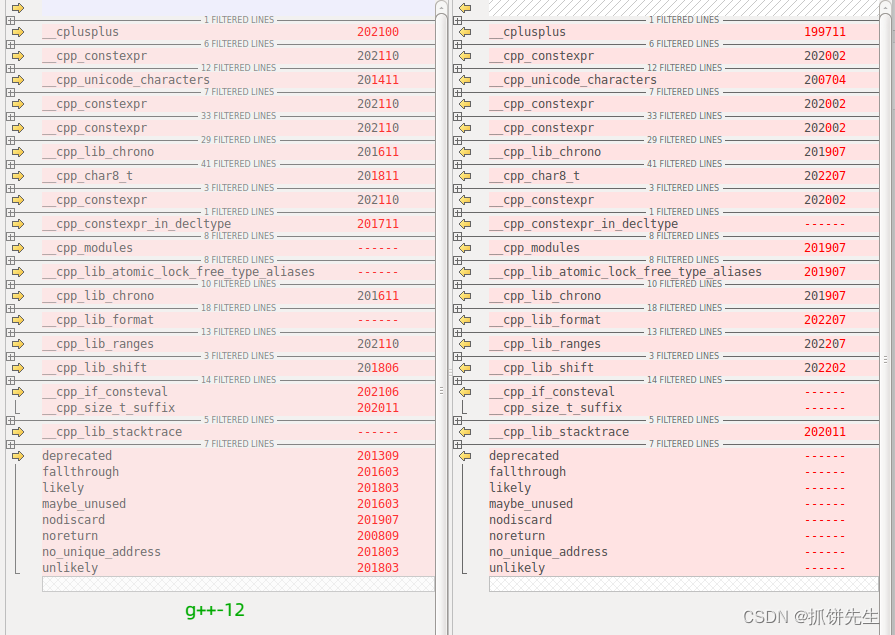Click left pane arrow beside __cpp_if_consteval
895x635 pixels.
(18, 392)
